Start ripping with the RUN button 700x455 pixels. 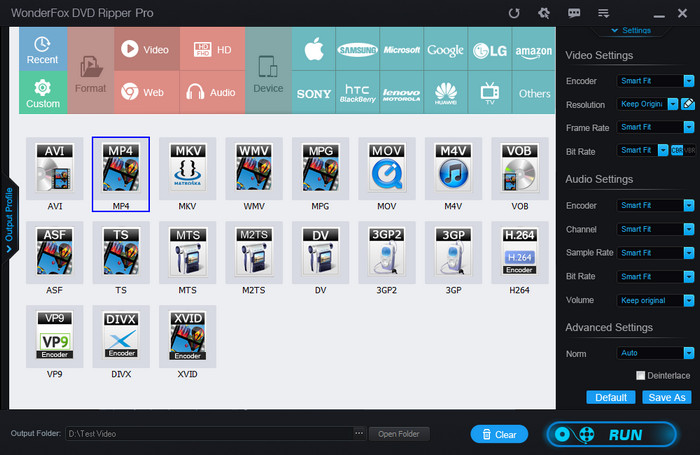point(612,434)
